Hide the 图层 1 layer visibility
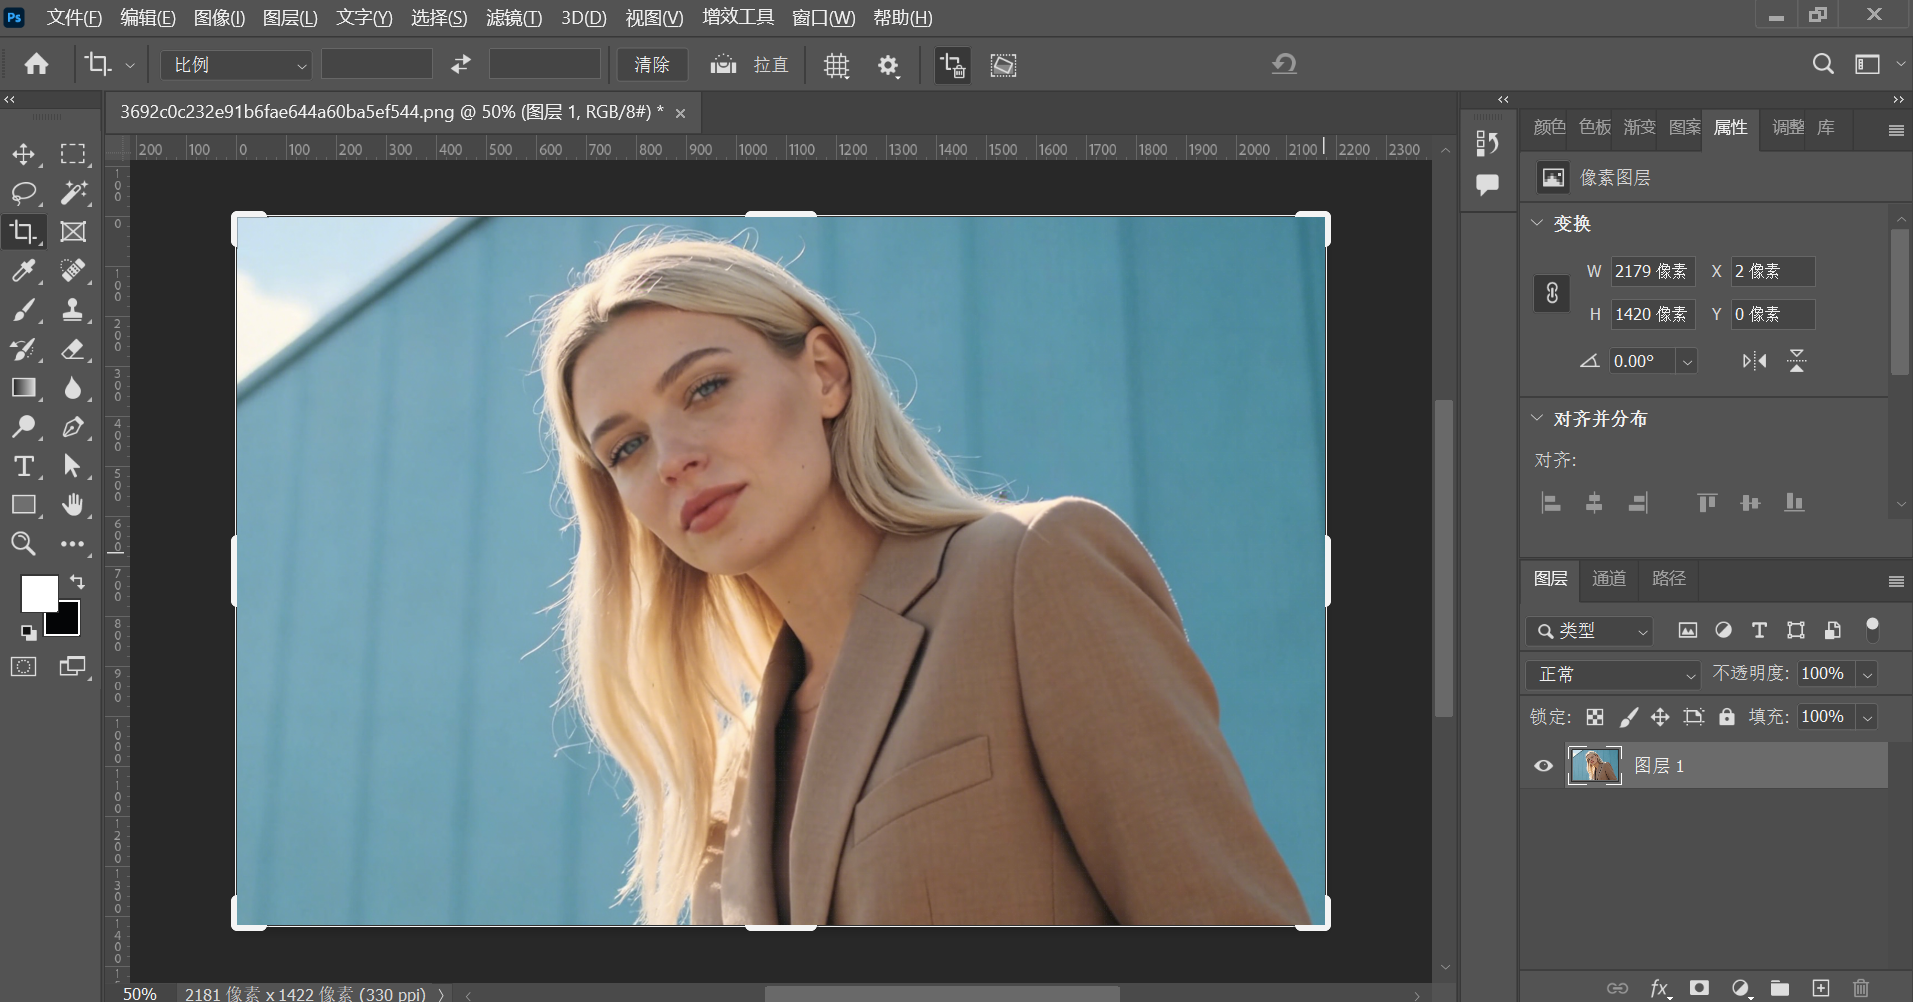This screenshot has width=1913, height=1002. (x=1543, y=765)
